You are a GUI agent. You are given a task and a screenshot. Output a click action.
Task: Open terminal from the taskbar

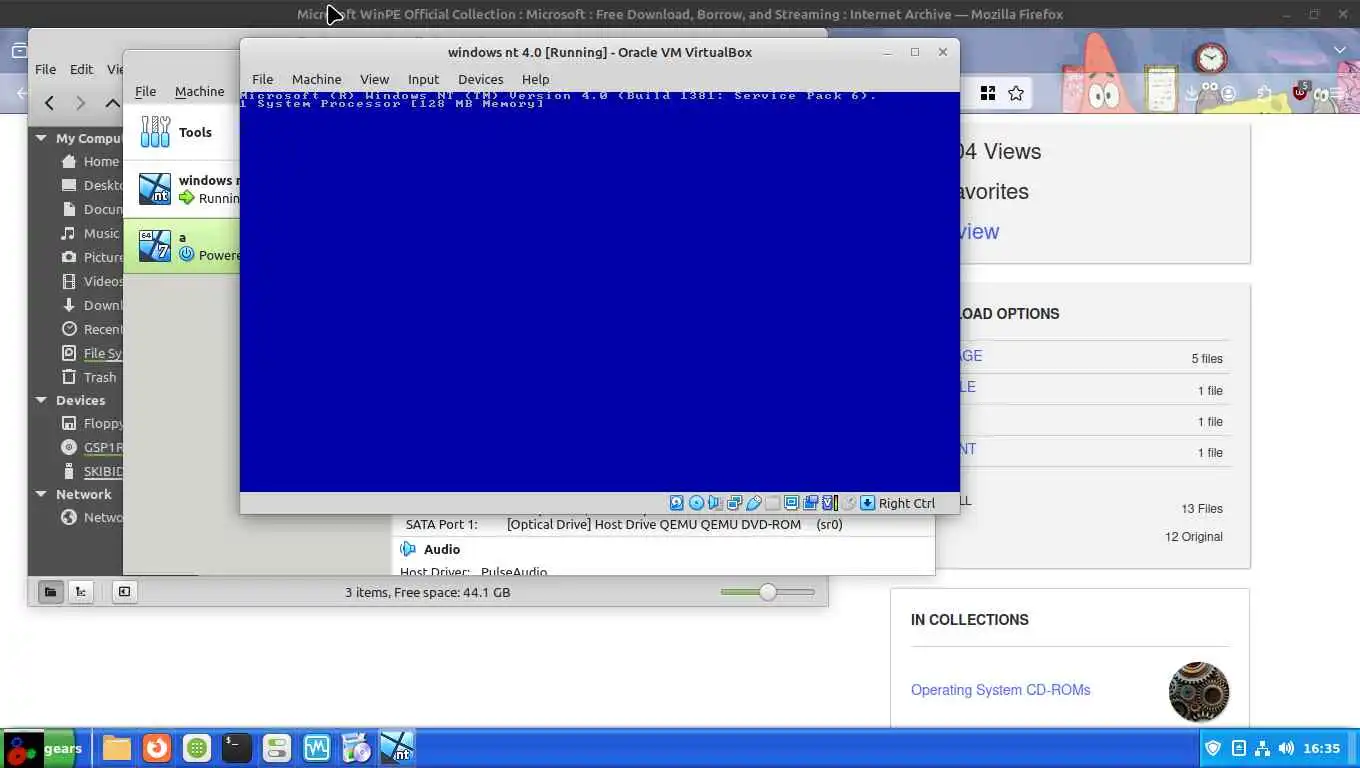[x=236, y=748]
